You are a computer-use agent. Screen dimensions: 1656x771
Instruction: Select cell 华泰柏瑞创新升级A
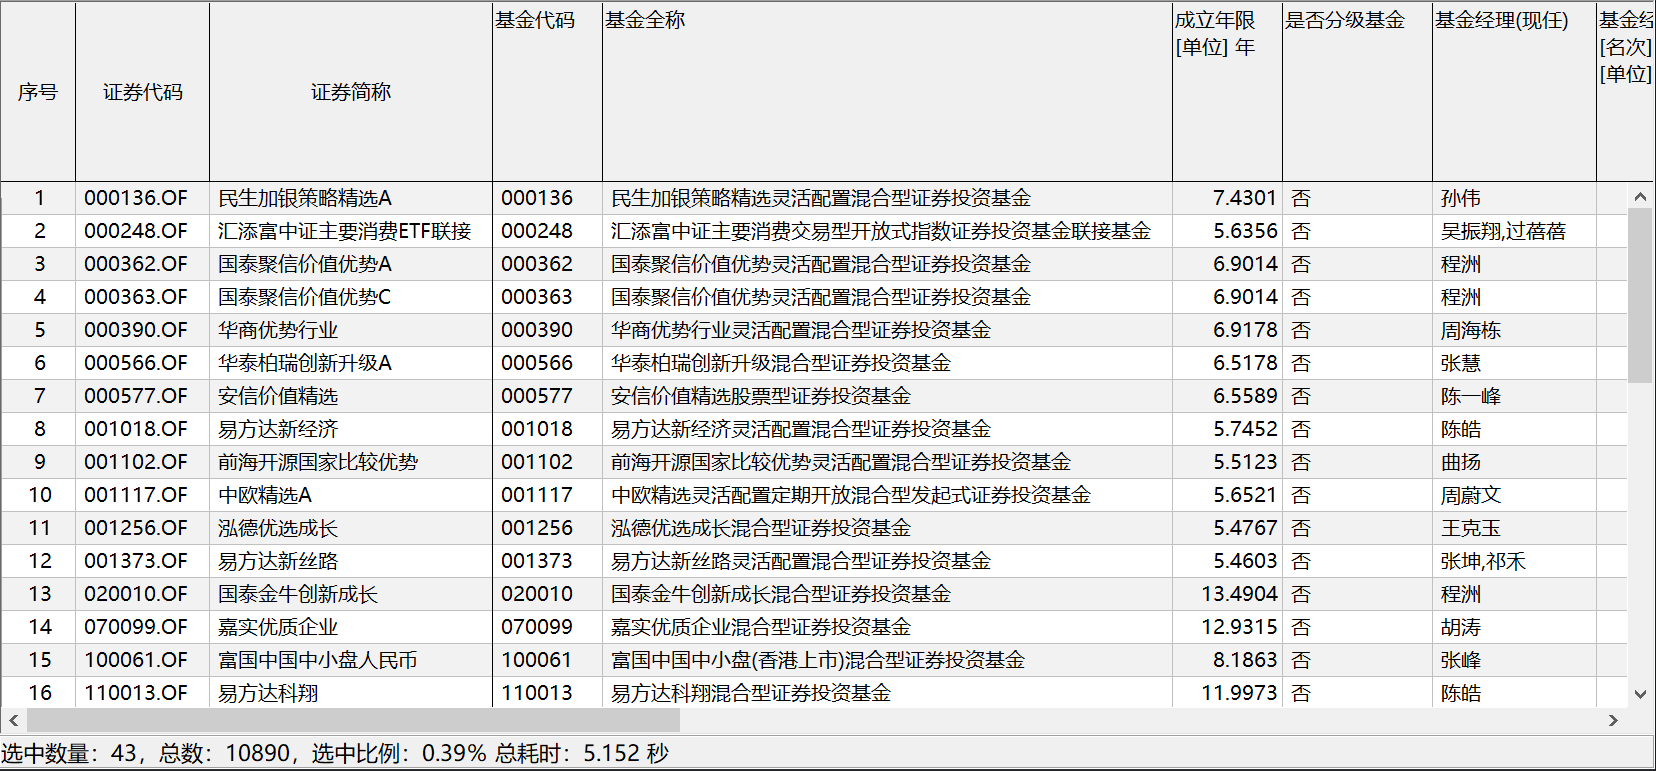(351, 363)
